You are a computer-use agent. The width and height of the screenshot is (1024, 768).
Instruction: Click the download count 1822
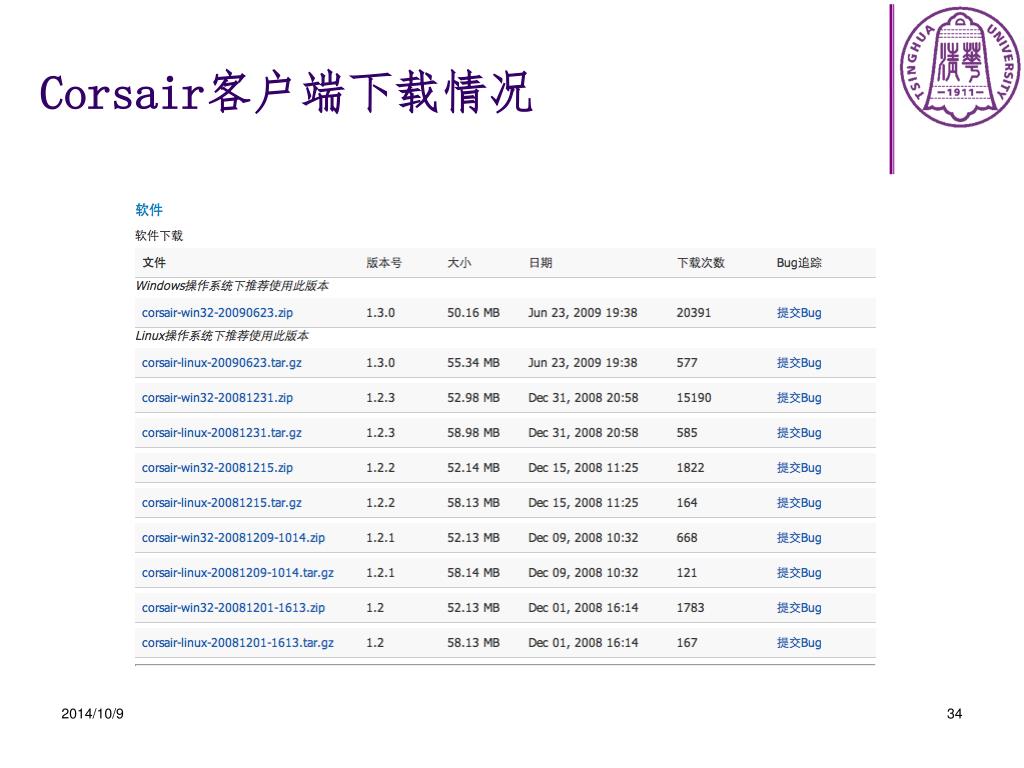(690, 468)
